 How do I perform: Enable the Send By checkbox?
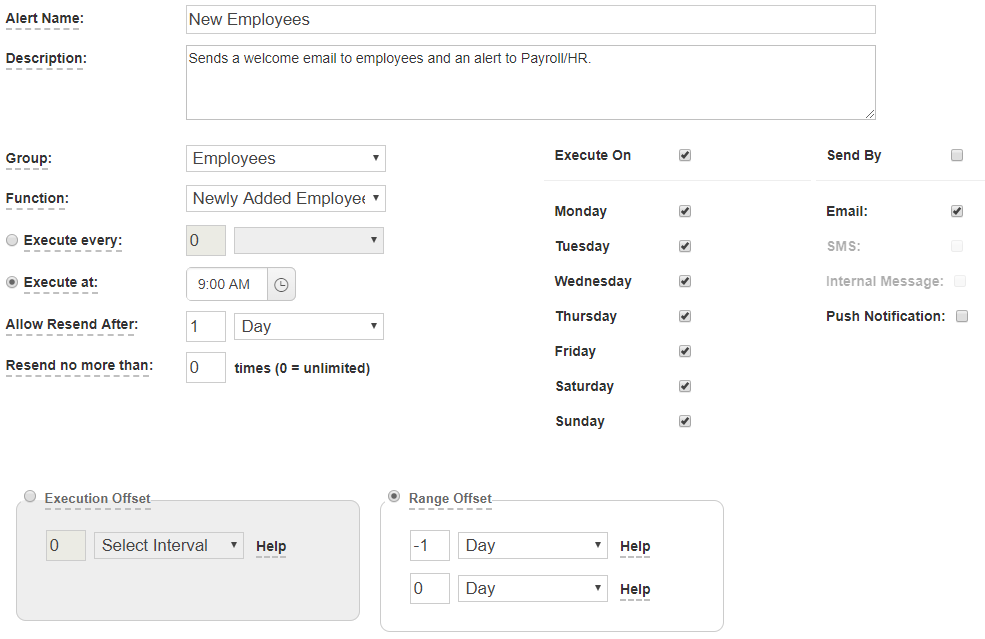coord(957,155)
